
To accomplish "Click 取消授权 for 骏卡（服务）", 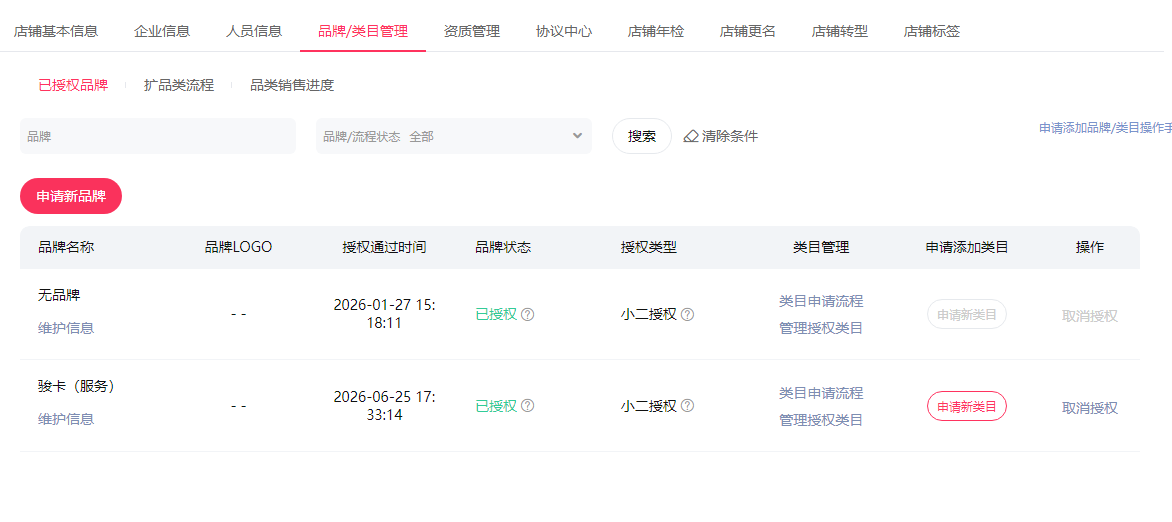I will [x=1090, y=408].
